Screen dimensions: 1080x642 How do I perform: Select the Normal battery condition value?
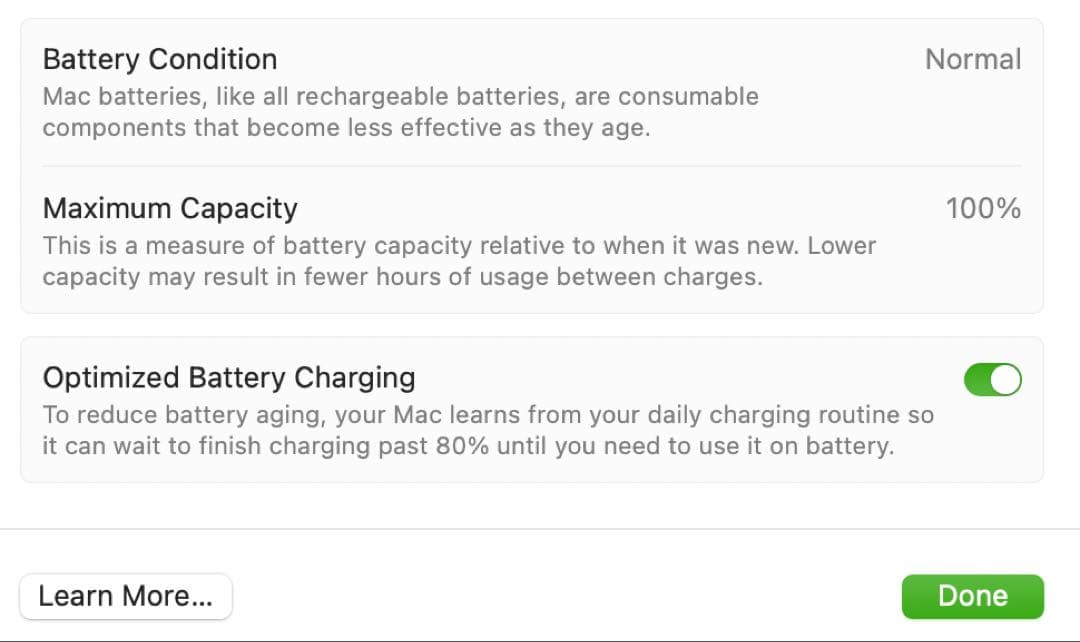click(x=973, y=60)
